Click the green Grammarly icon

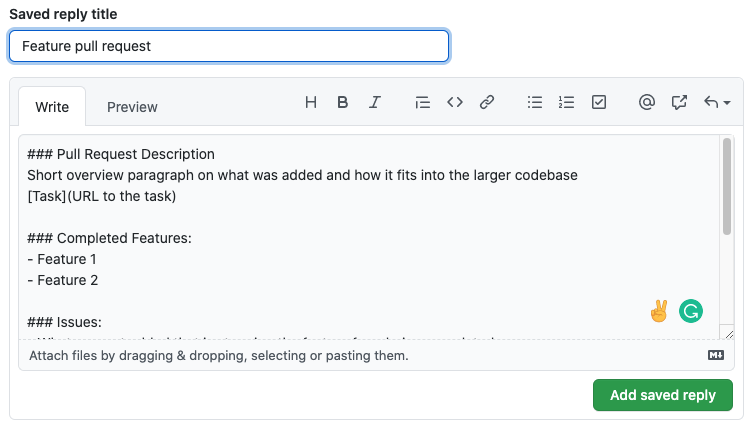pyautogui.click(x=690, y=311)
